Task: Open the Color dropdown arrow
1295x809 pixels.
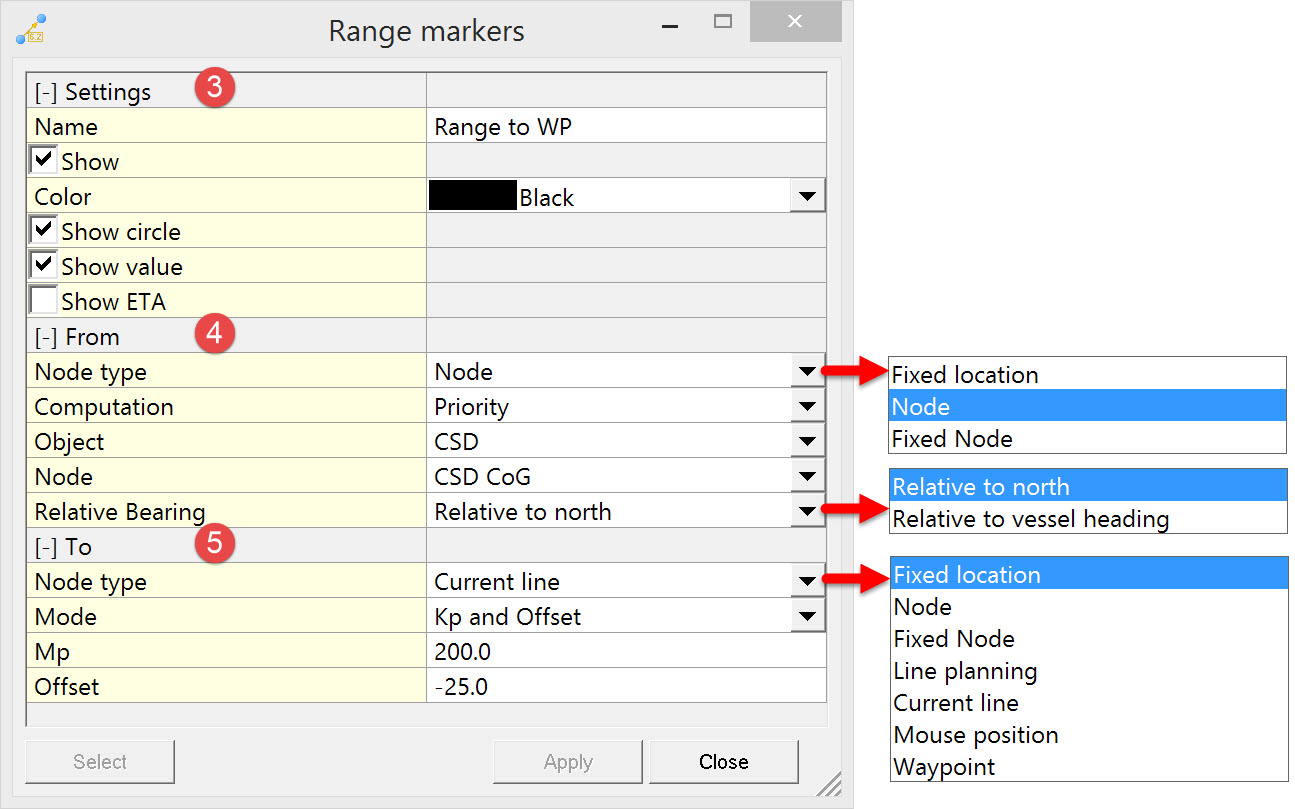Action: coord(807,197)
